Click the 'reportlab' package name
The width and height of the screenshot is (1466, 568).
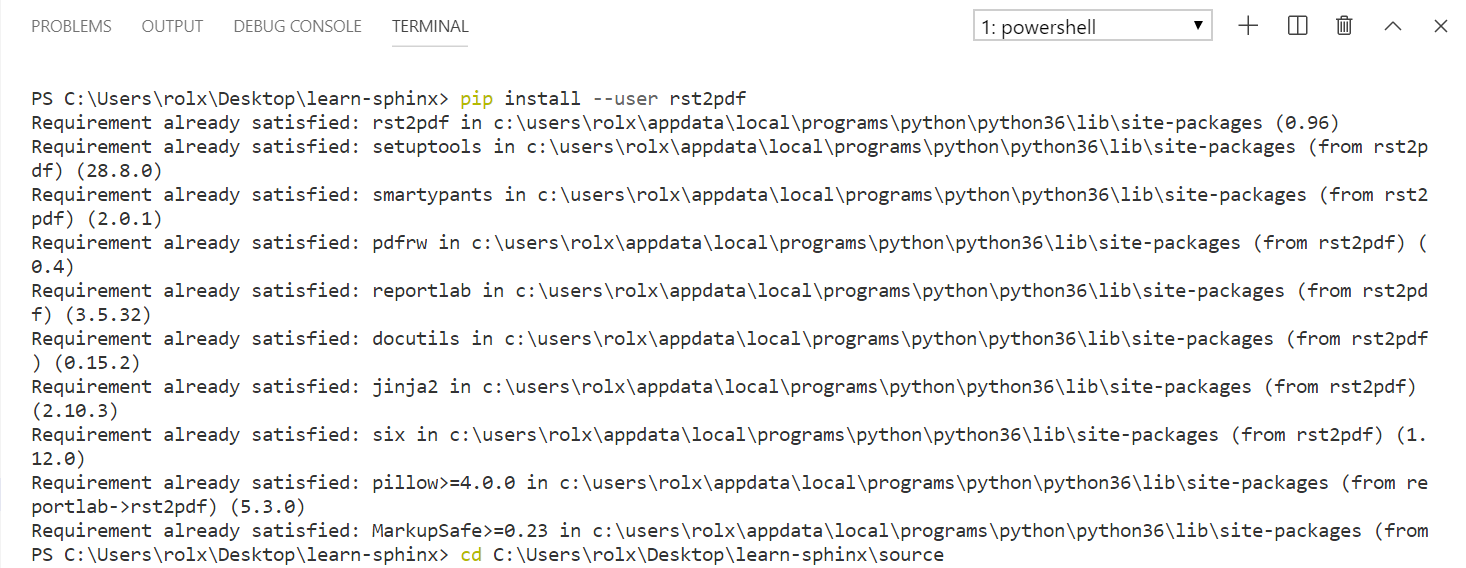(x=421, y=291)
